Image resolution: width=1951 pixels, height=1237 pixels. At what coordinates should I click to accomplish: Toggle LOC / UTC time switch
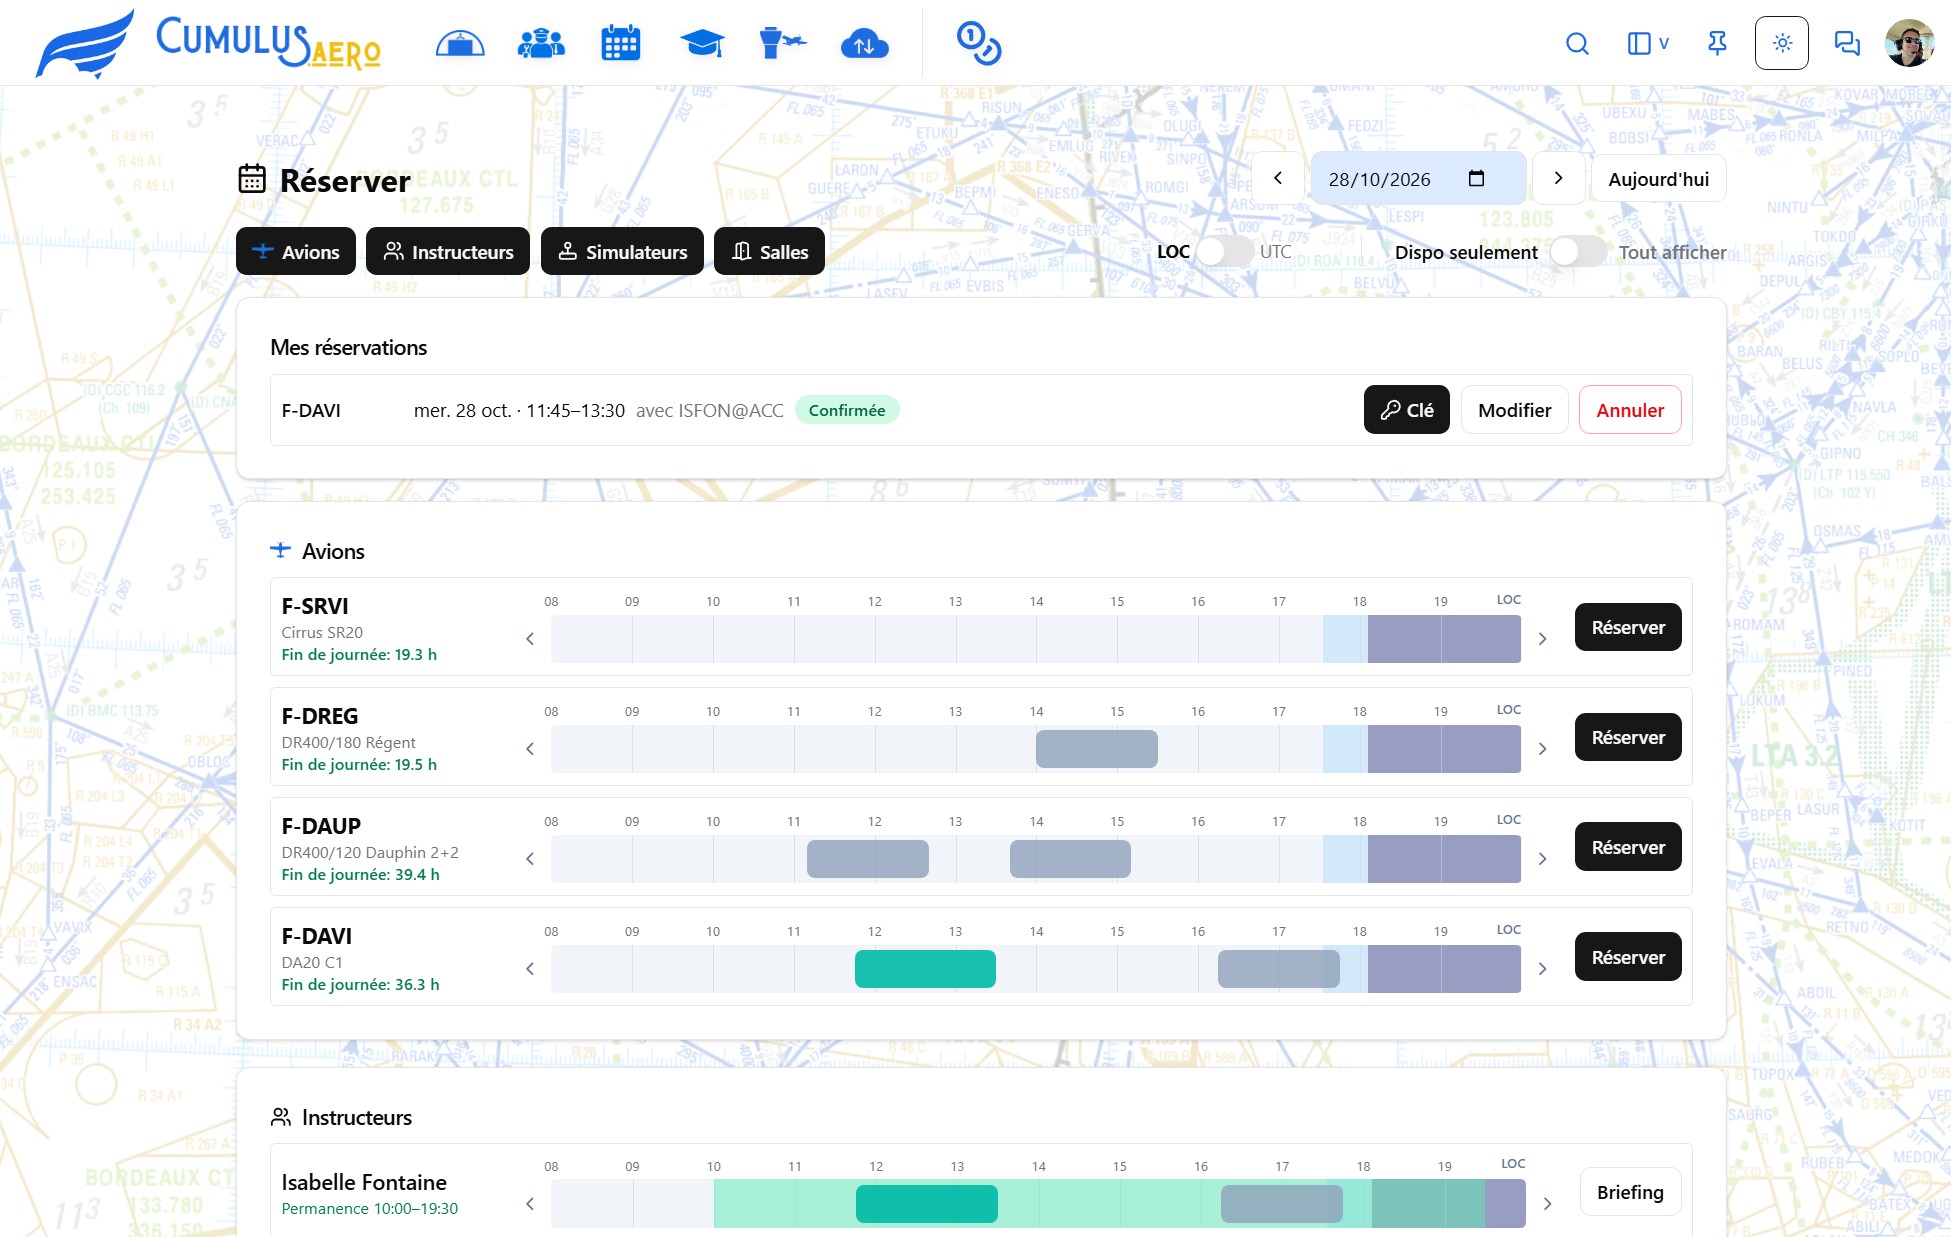click(x=1225, y=251)
